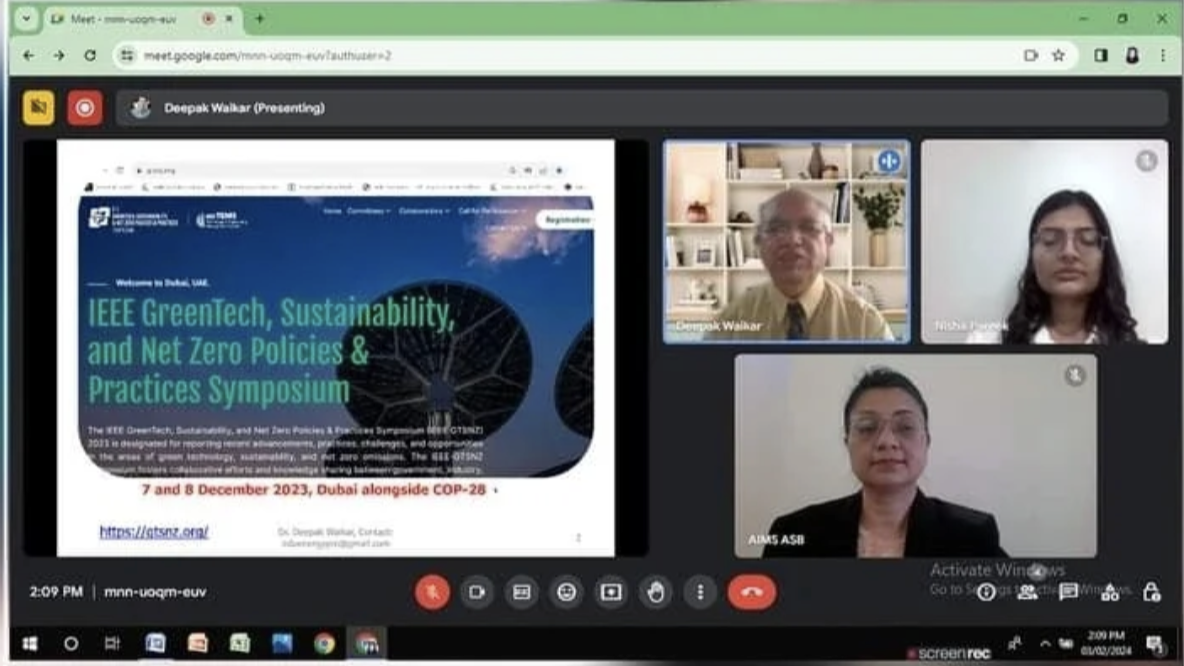Image resolution: width=1184 pixels, height=666 pixels.
Task: Raise your hand in the meeting
Action: tap(655, 593)
